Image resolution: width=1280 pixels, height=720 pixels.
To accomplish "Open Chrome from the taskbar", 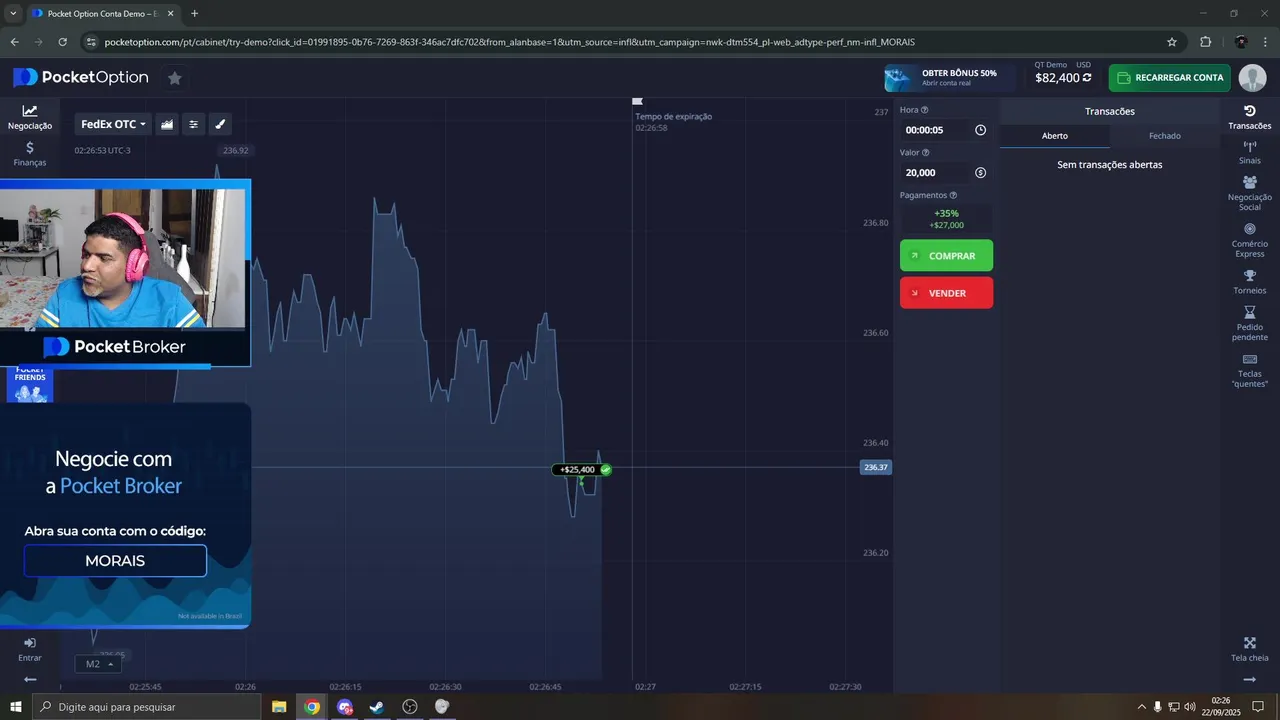I will pos(312,707).
